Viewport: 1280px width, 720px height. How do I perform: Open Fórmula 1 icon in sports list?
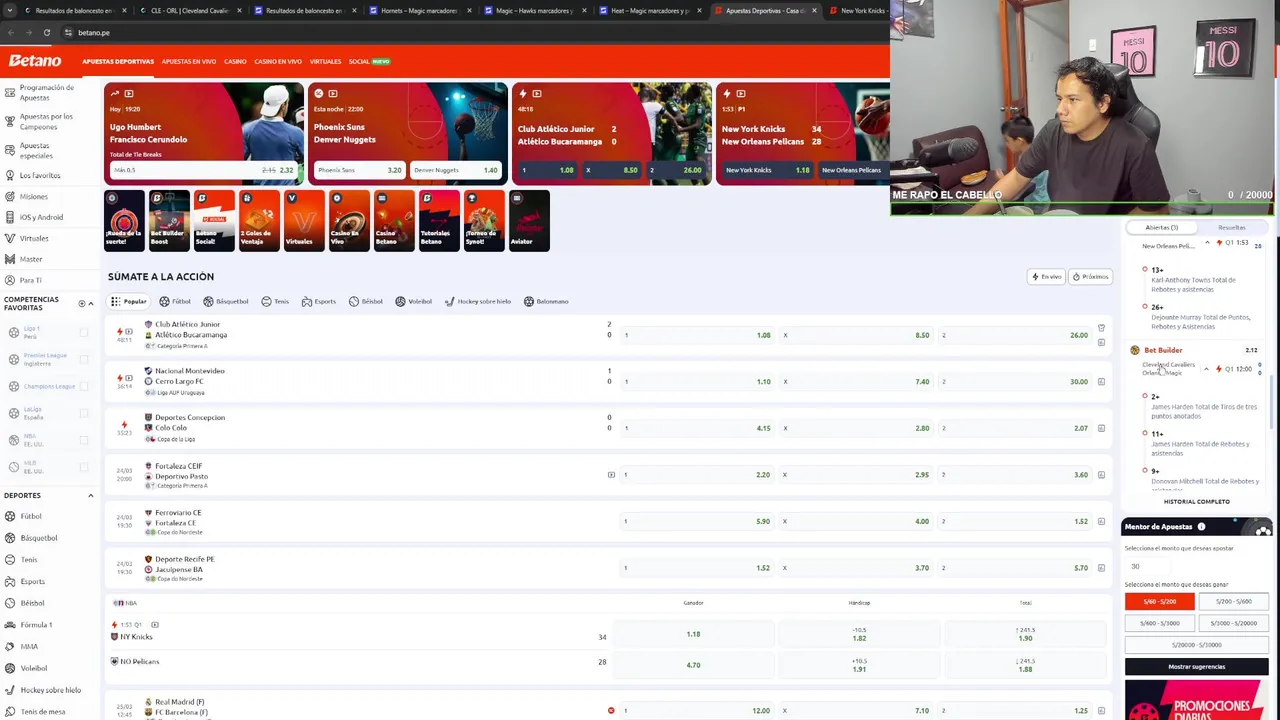[10, 625]
